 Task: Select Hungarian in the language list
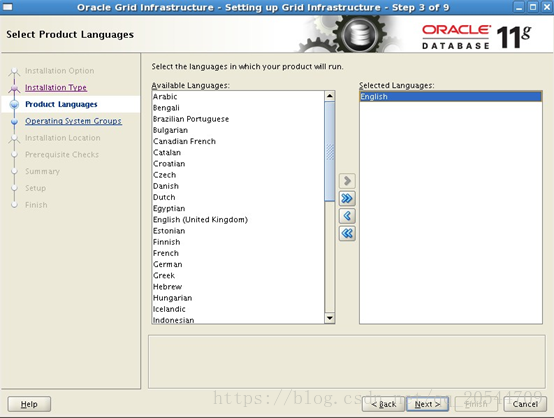(x=238, y=298)
